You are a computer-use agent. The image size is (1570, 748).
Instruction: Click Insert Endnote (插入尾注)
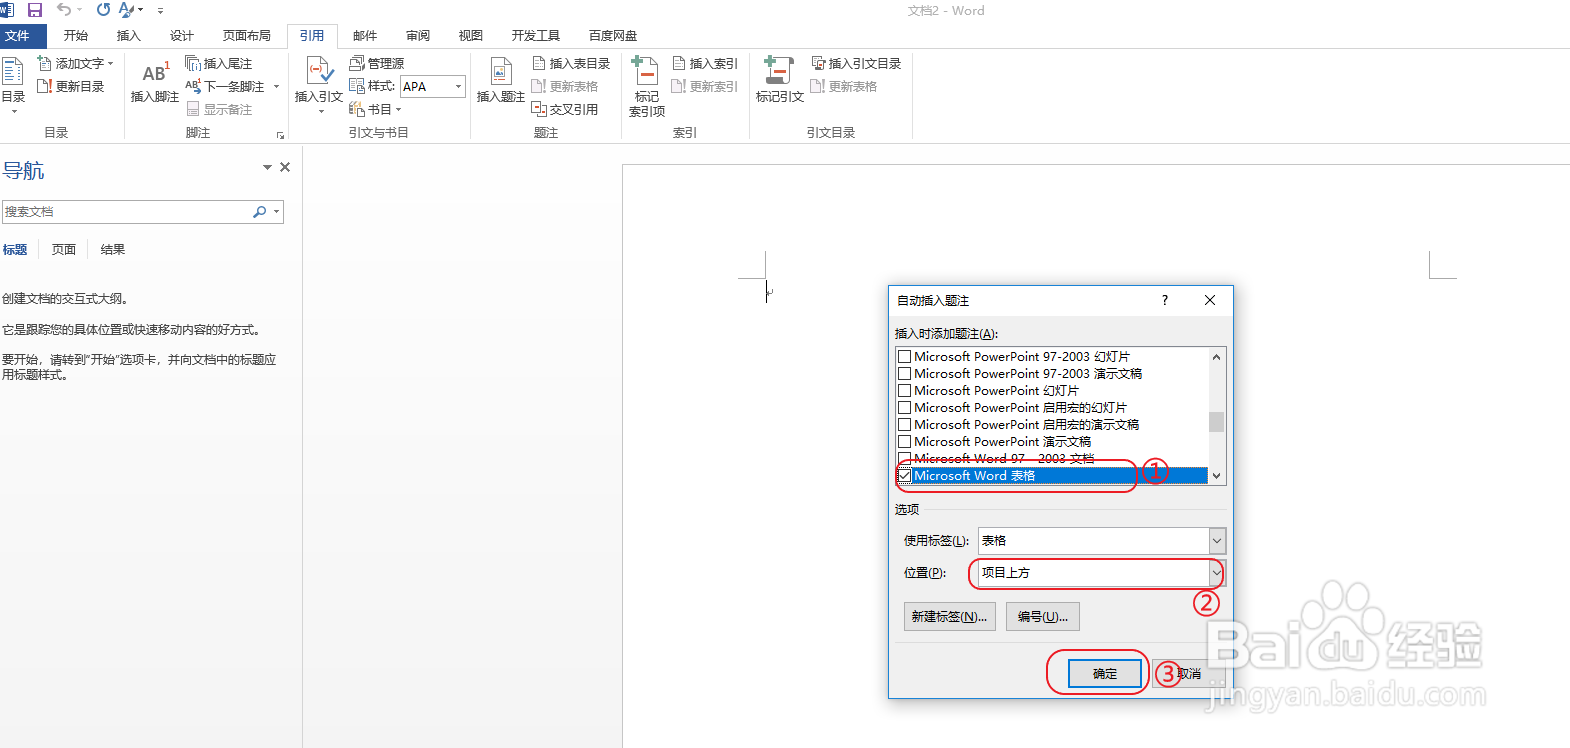click(219, 63)
